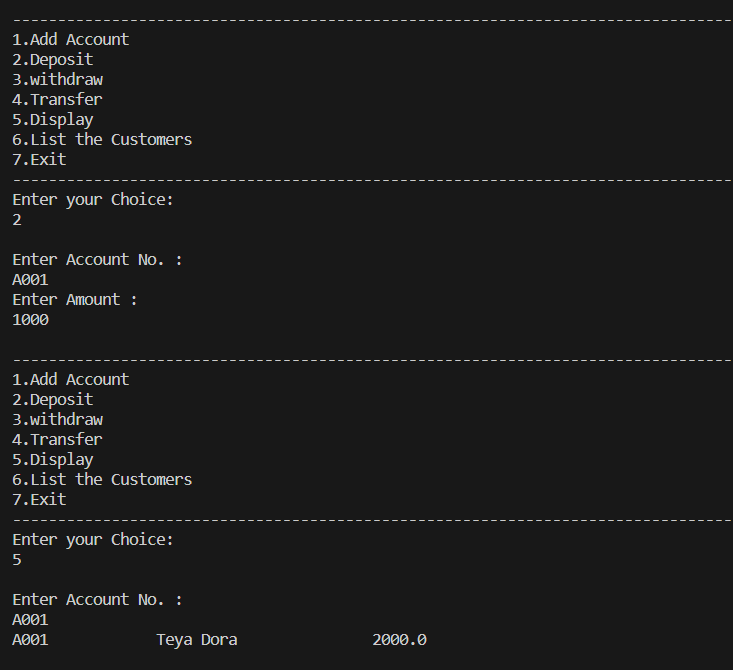Click '7.Exit' in the first menu
The width and height of the screenshot is (733, 670).
tap(39, 160)
